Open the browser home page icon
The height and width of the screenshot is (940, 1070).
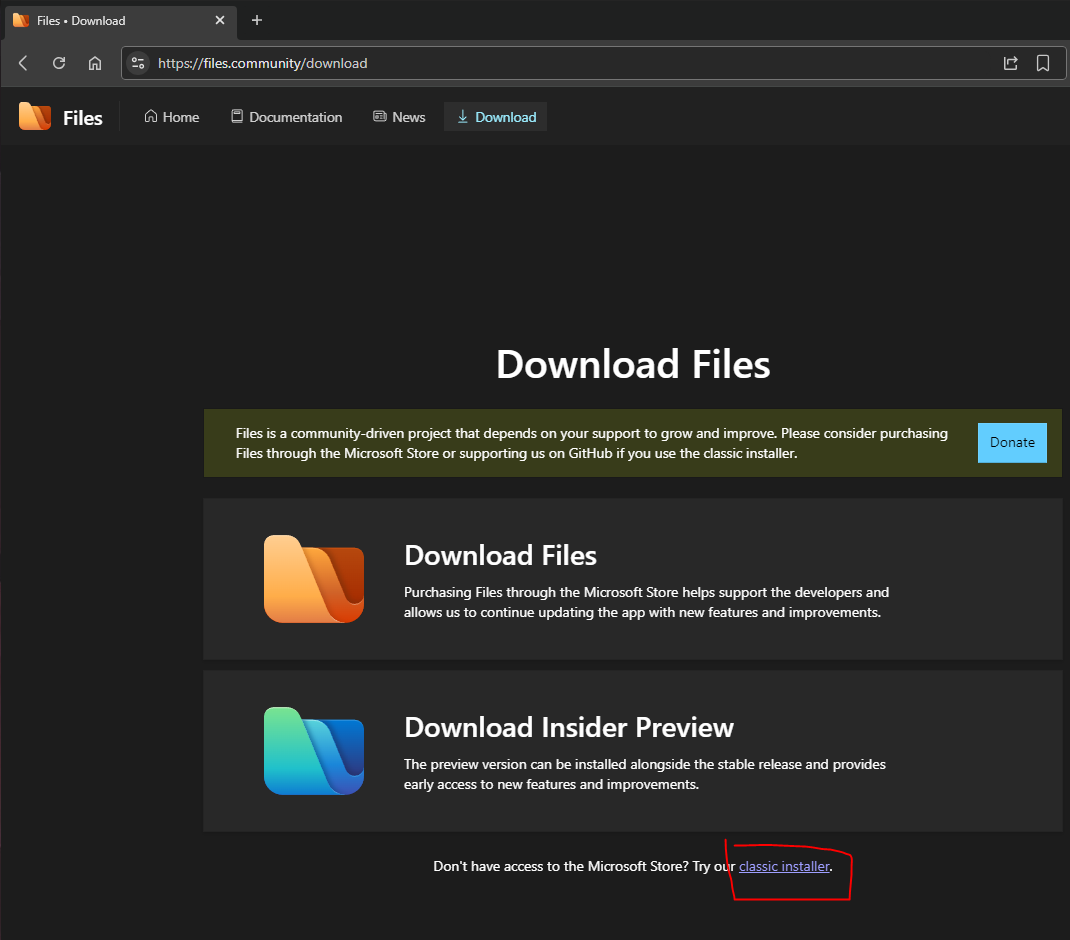(95, 63)
